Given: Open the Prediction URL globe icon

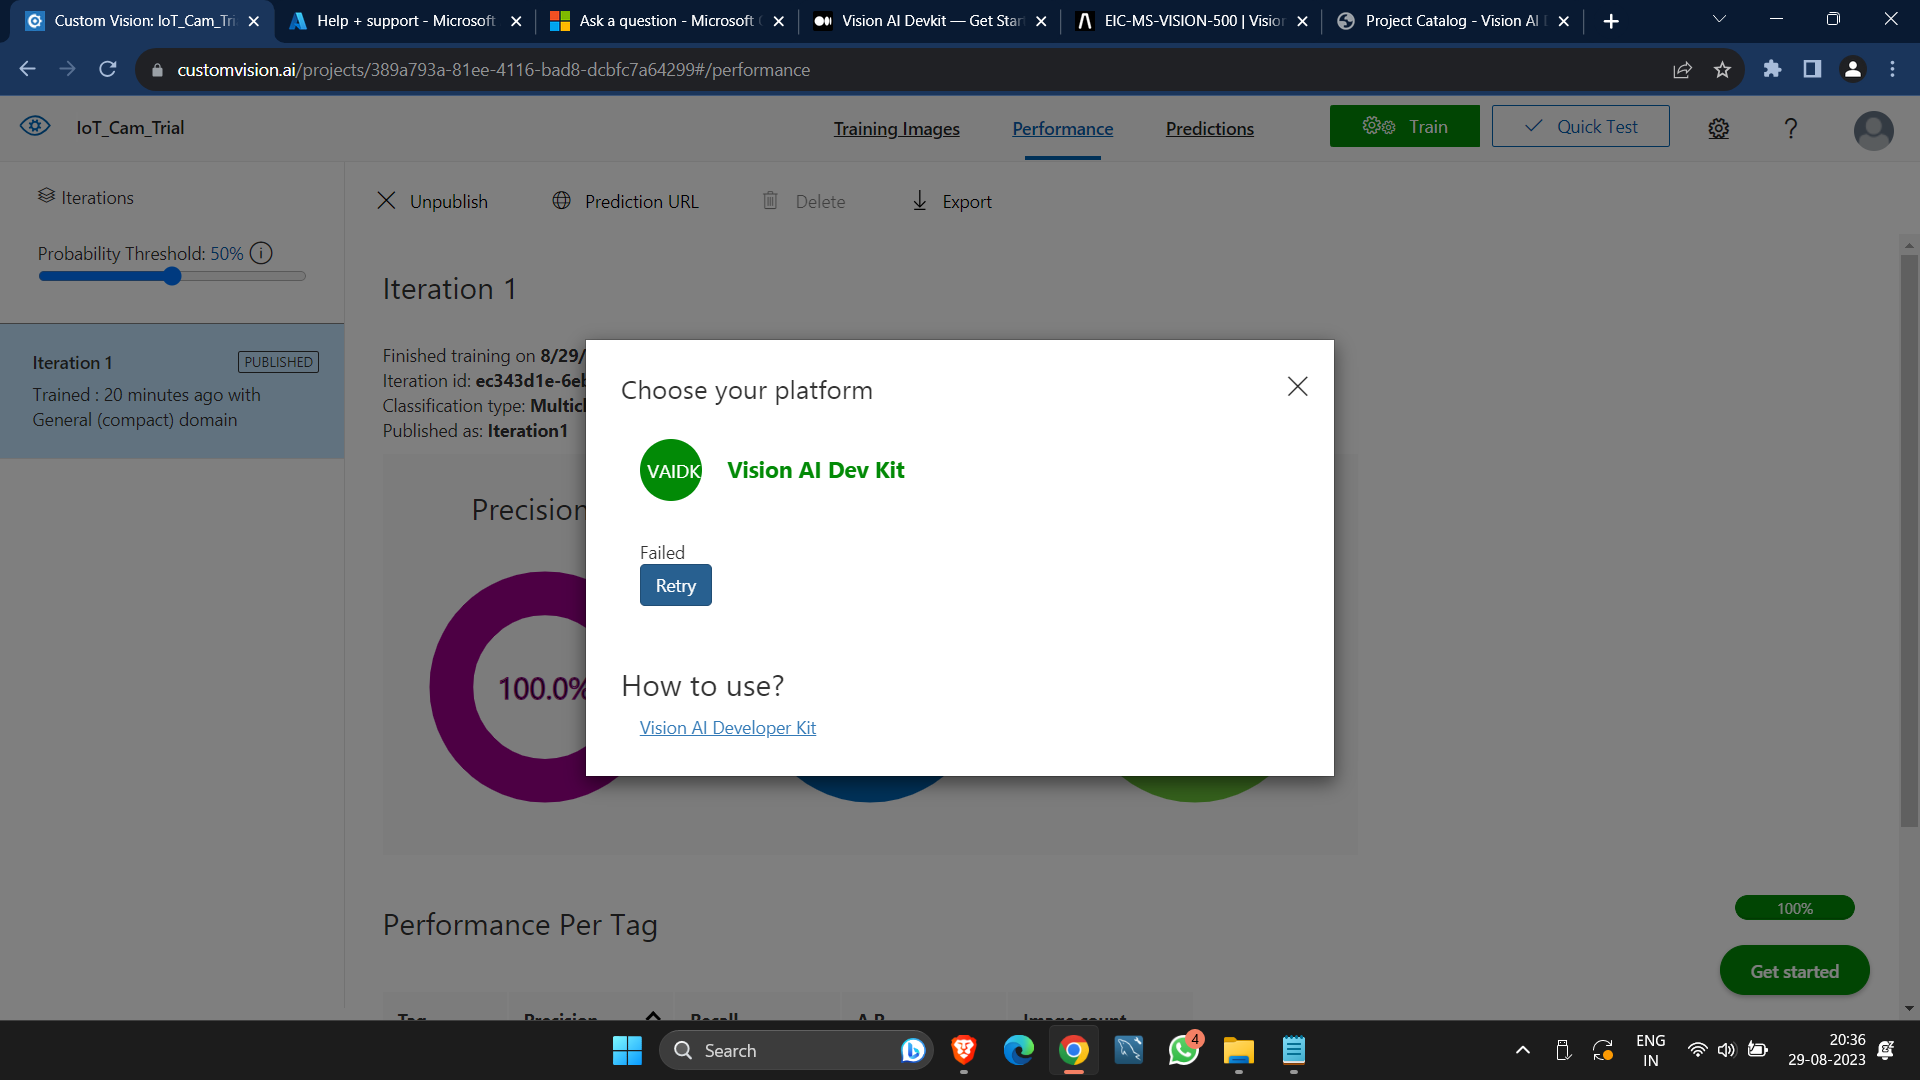Looking at the screenshot, I should click(561, 200).
